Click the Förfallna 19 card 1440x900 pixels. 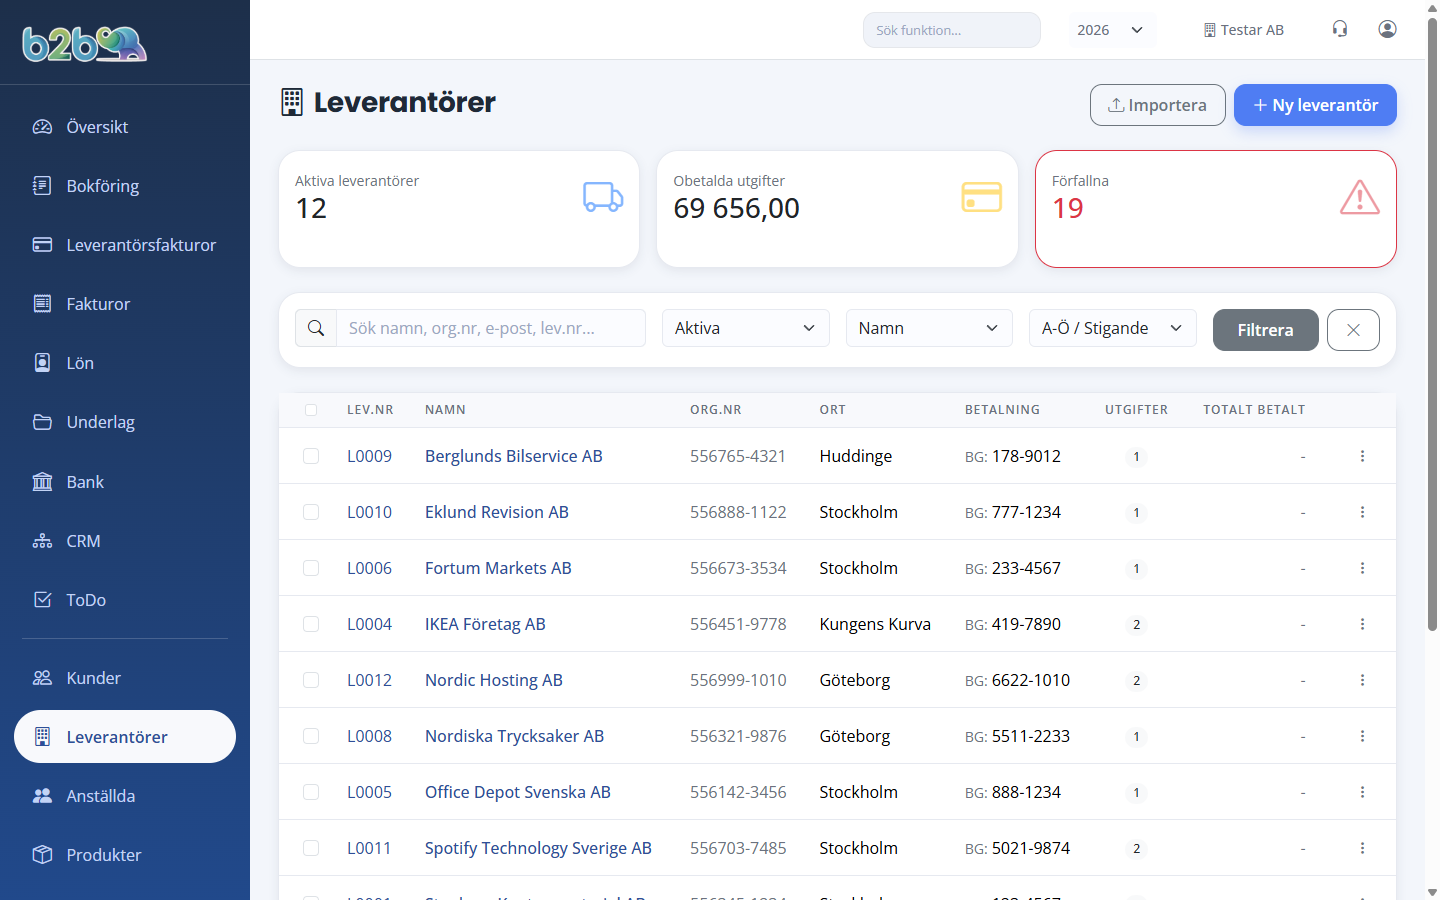[x=1216, y=209]
